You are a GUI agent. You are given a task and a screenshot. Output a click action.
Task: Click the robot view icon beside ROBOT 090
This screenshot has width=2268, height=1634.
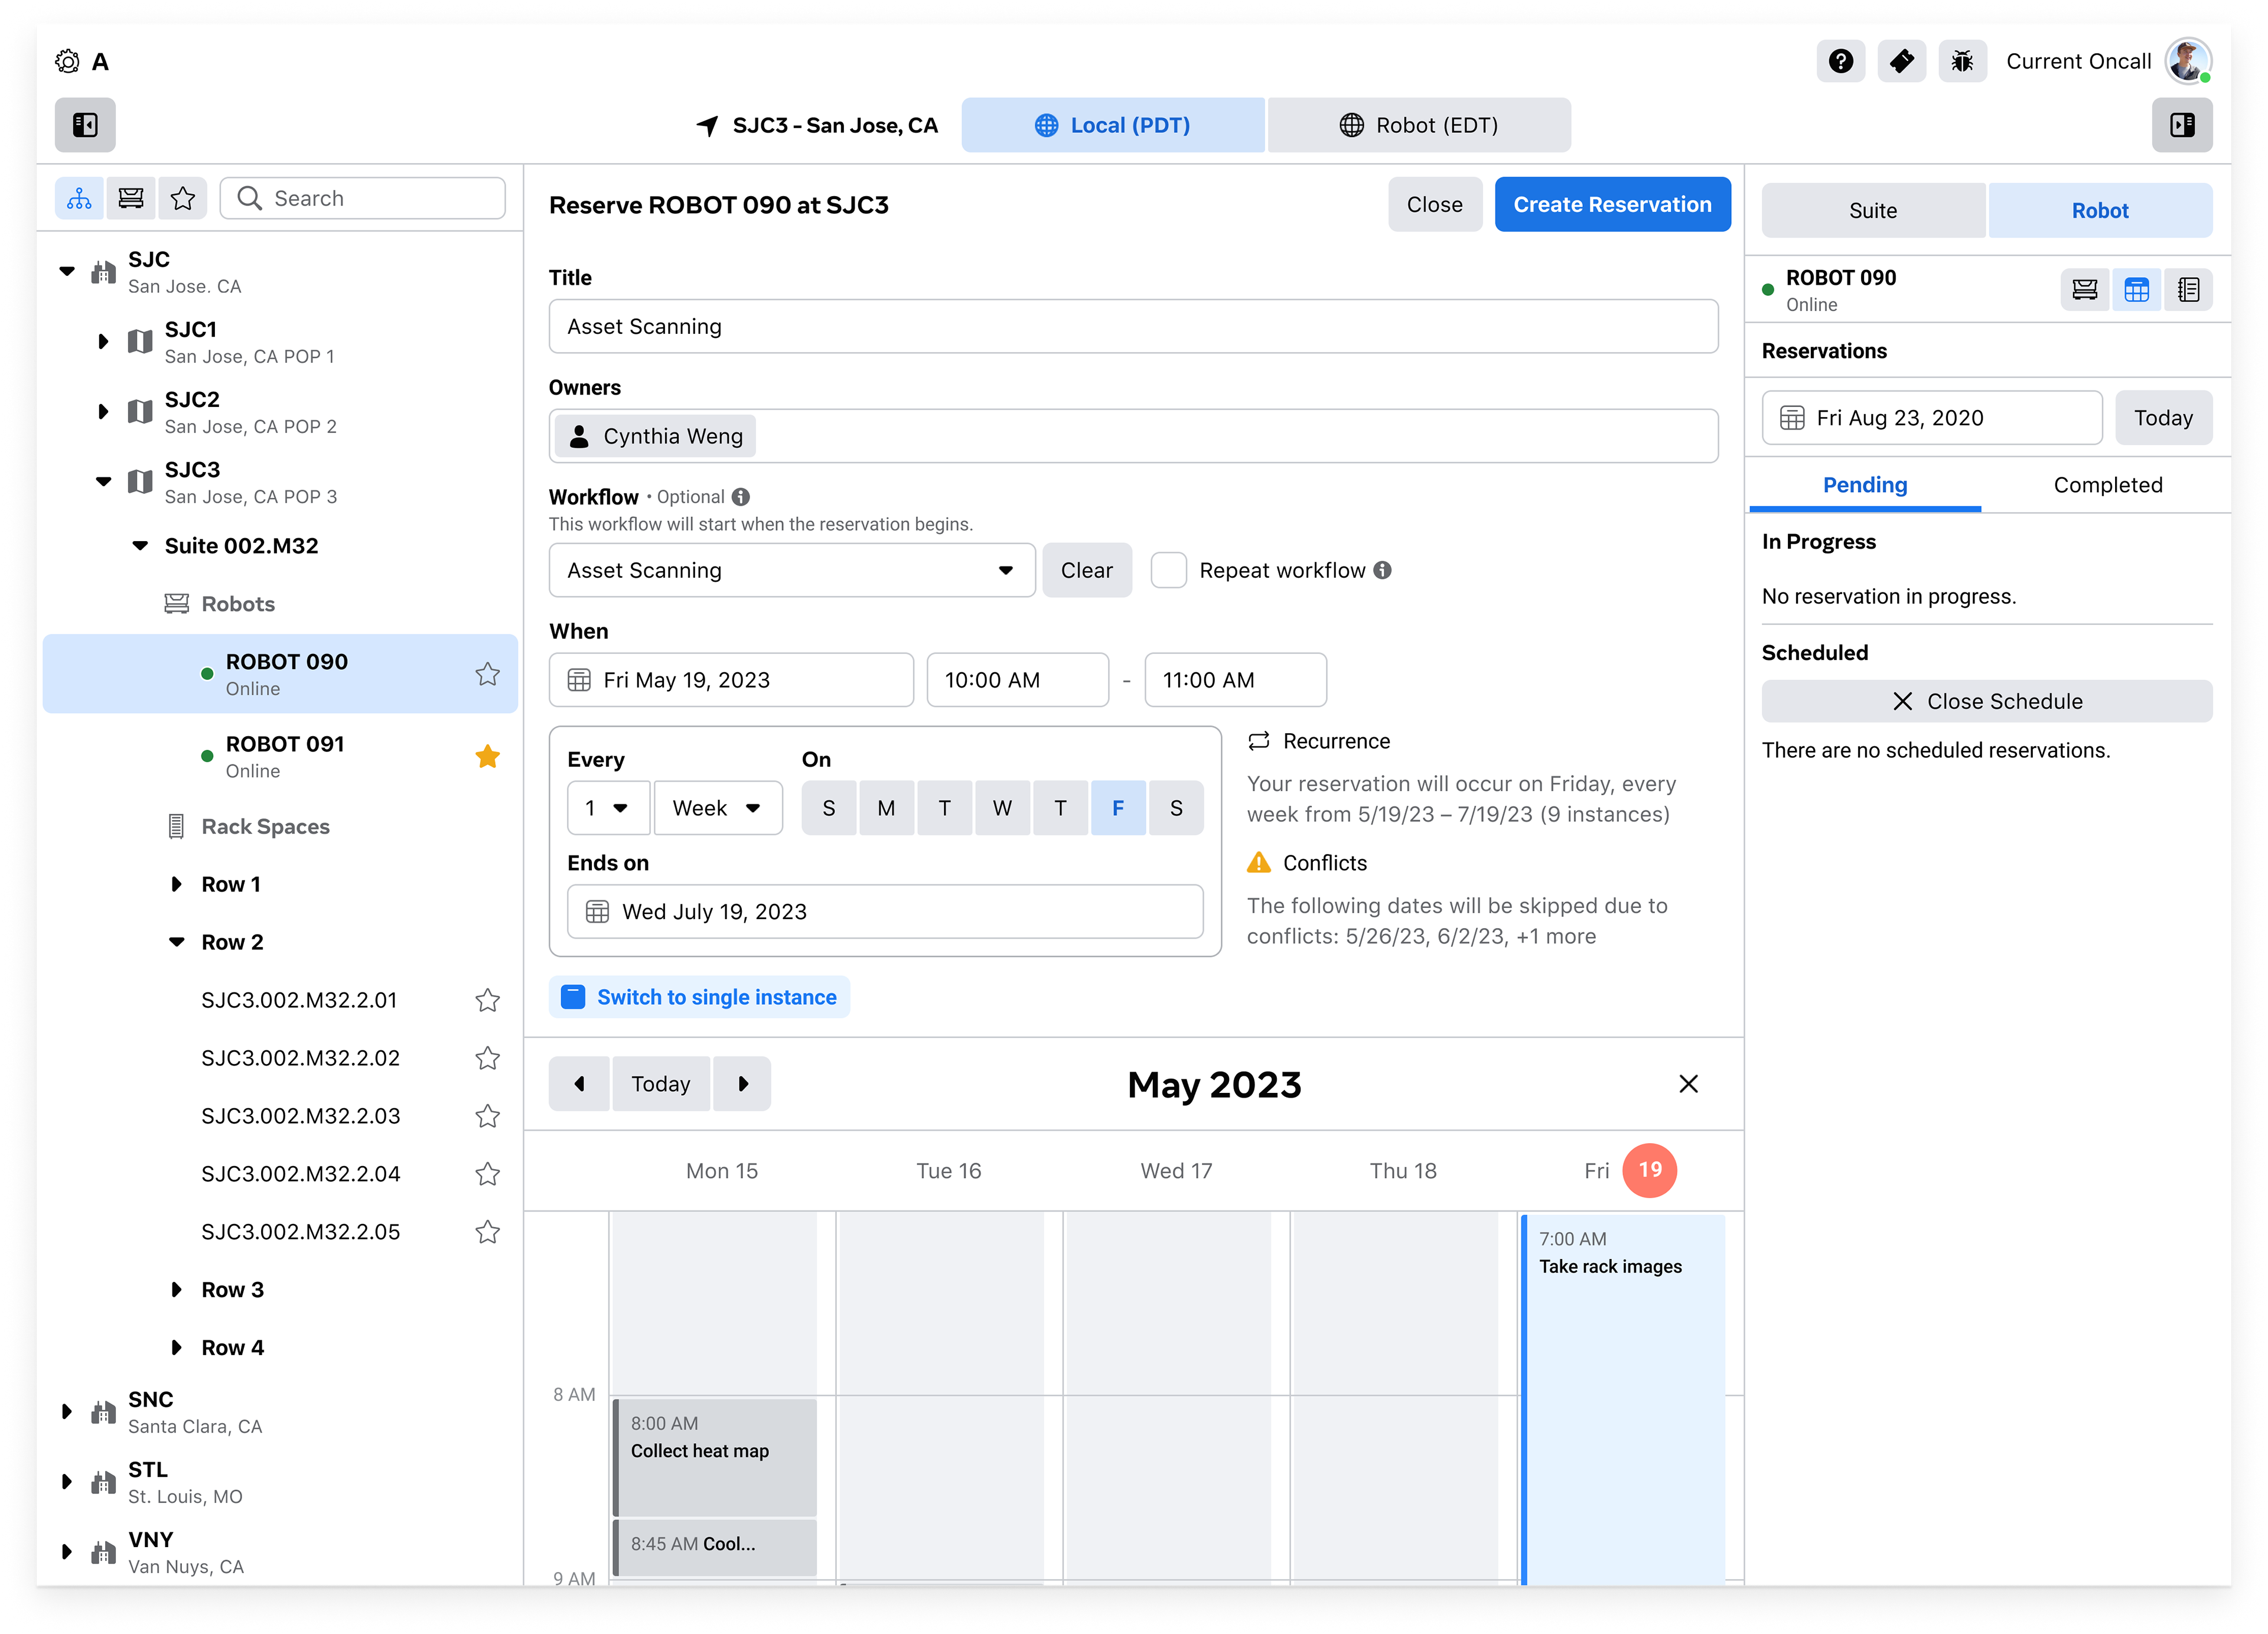click(2085, 290)
